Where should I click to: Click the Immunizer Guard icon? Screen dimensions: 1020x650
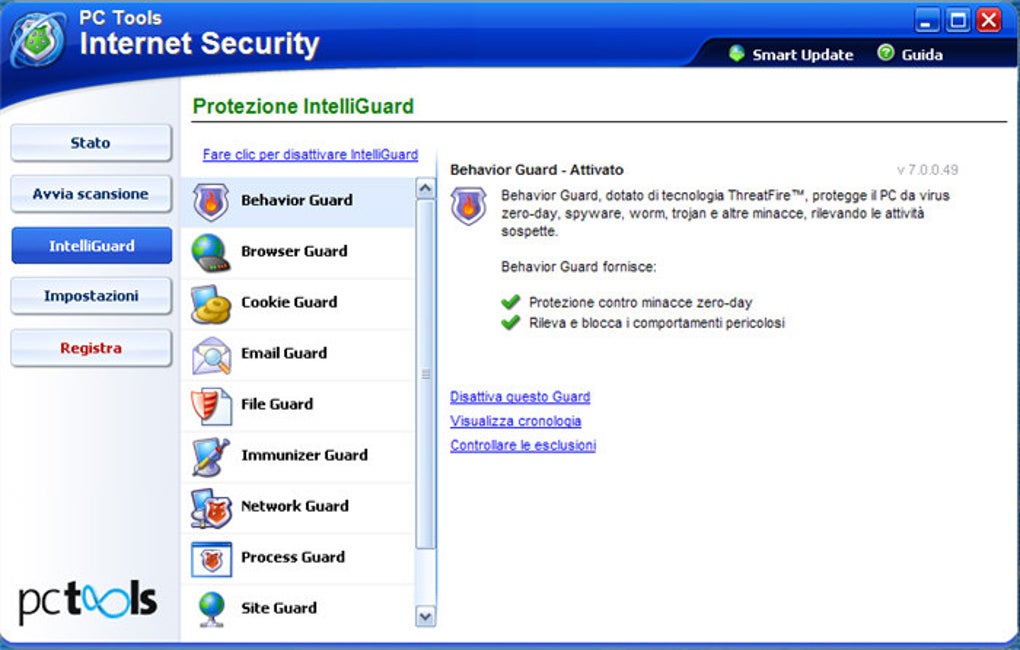point(211,457)
